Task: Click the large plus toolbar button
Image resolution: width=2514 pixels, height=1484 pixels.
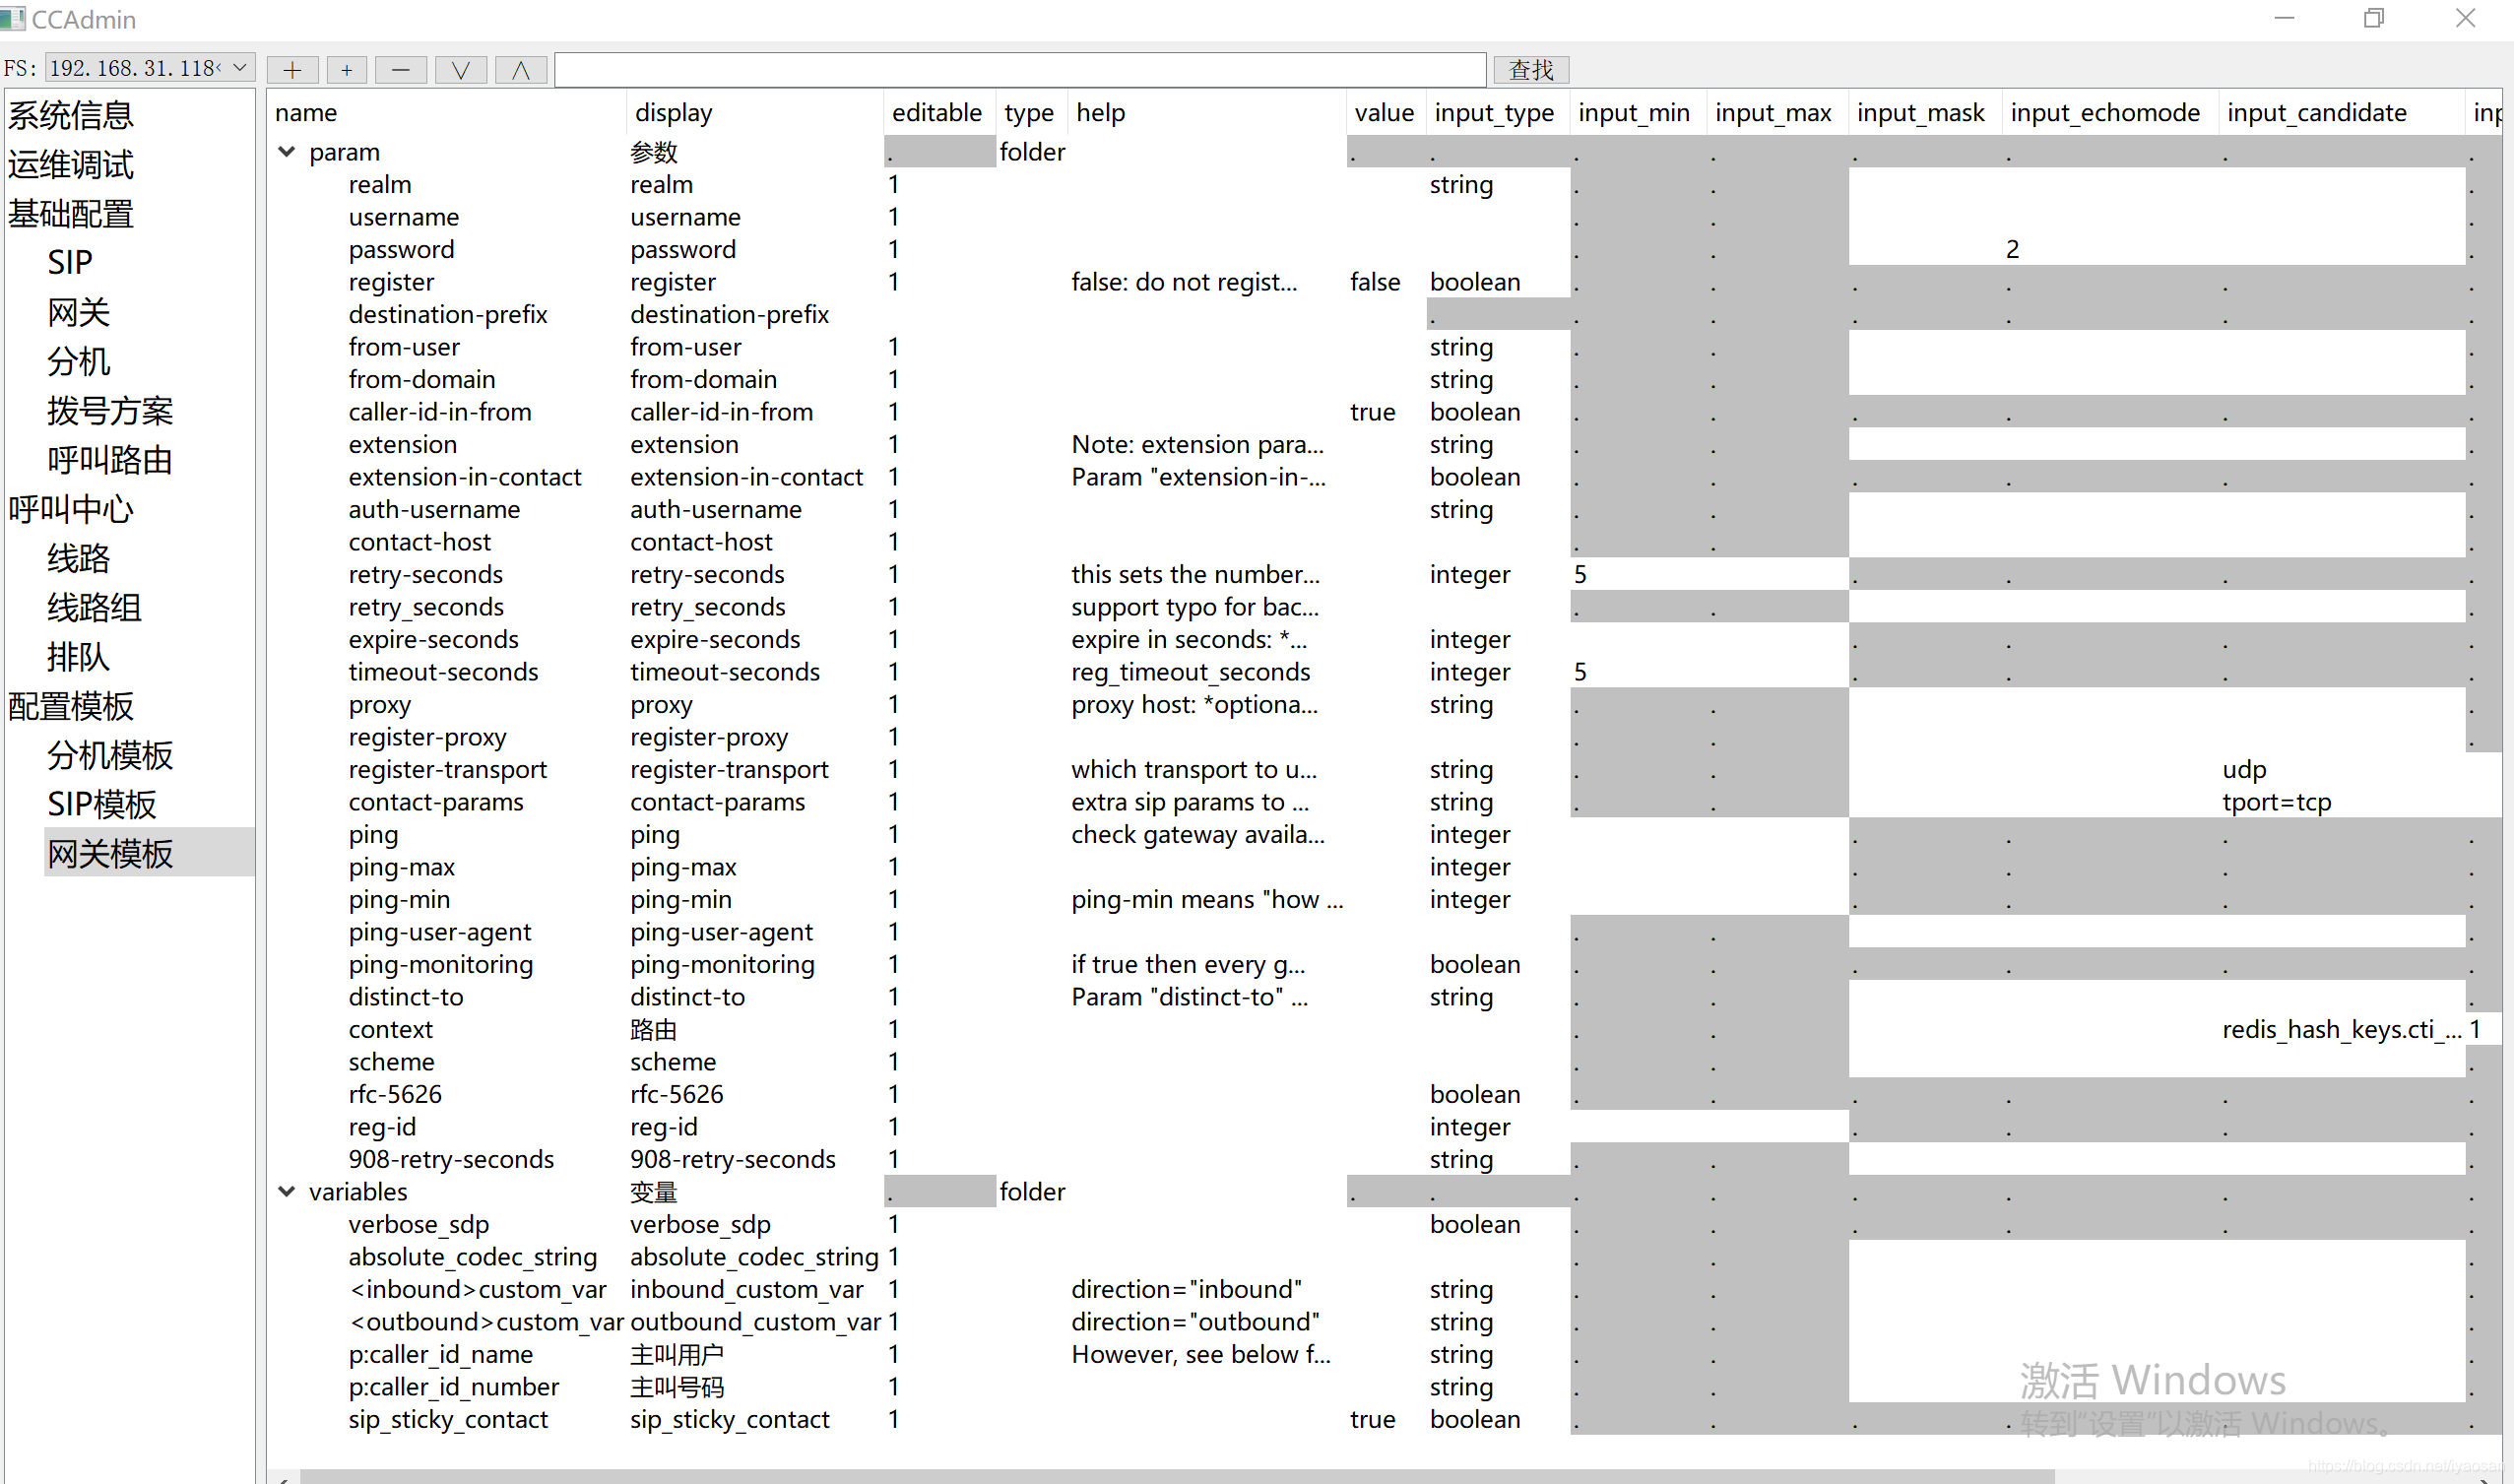Action: click(292, 70)
